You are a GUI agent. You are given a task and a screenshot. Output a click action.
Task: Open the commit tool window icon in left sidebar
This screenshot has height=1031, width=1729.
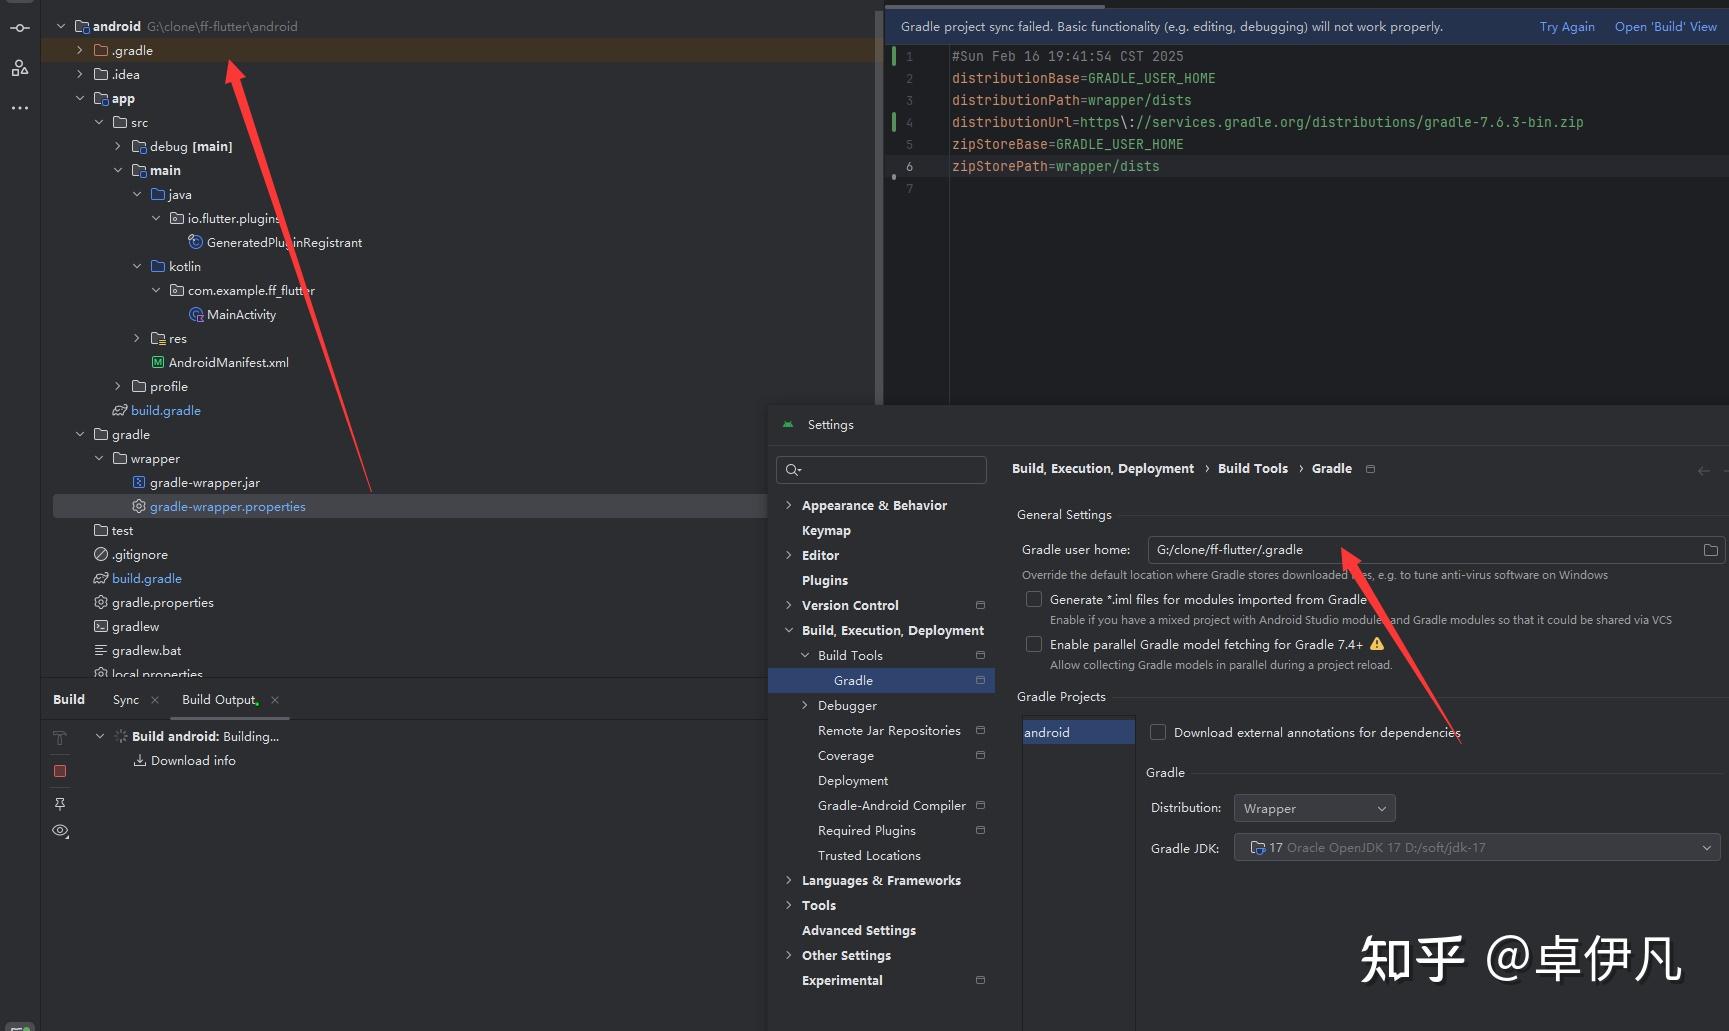pyautogui.click(x=20, y=28)
